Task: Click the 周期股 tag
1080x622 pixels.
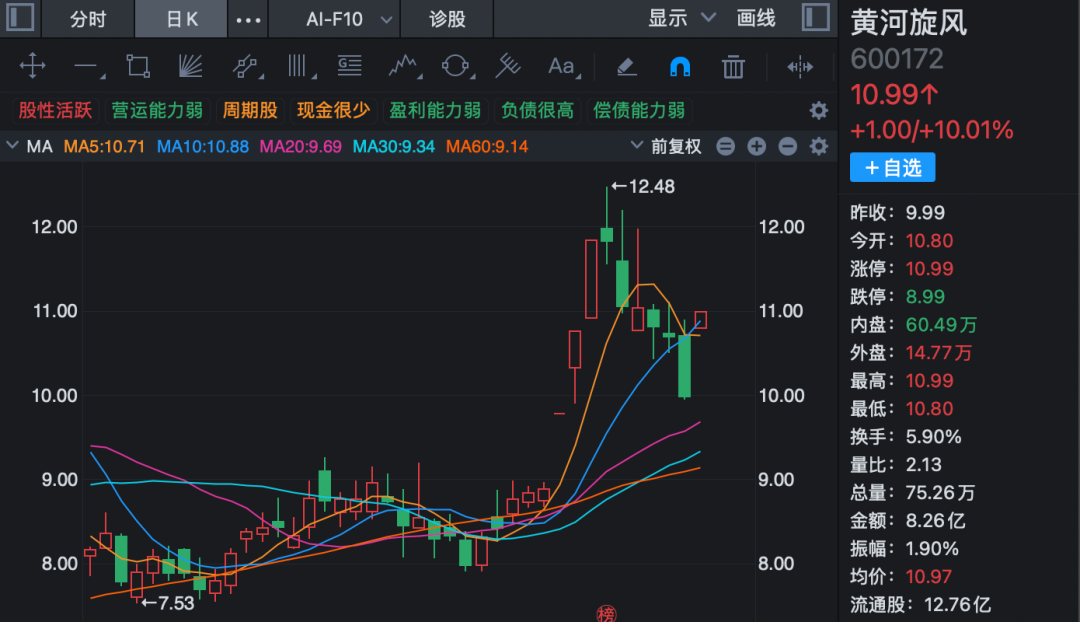Action: pyautogui.click(x=249, y=110)
